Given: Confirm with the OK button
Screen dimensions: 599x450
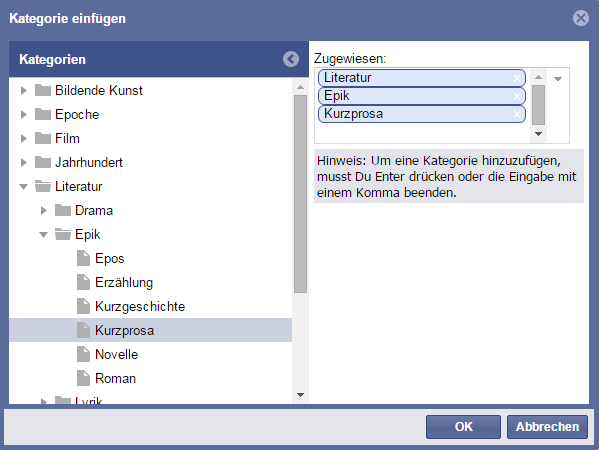Looking at the screenshot, I should [463, 427].
